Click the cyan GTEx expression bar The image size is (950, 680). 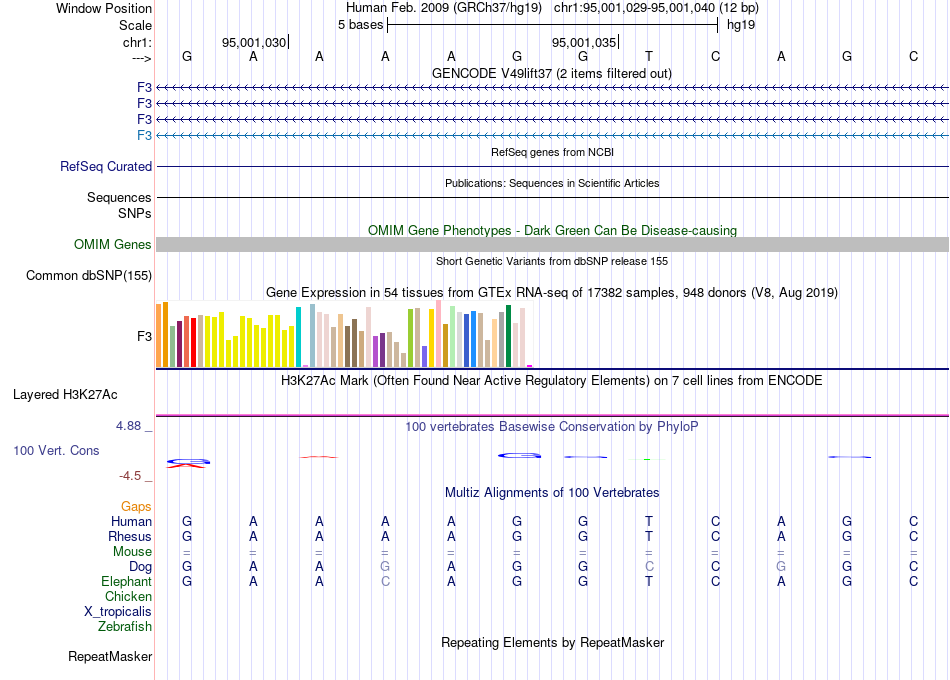pyautogui.click(x=298, y=337)
